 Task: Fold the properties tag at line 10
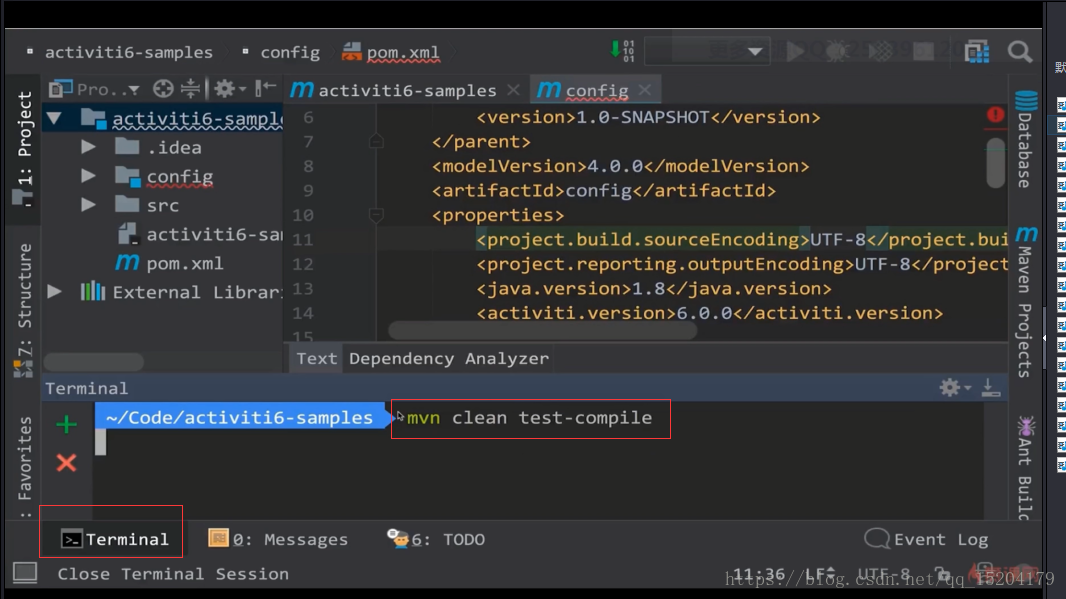[376, 215]
